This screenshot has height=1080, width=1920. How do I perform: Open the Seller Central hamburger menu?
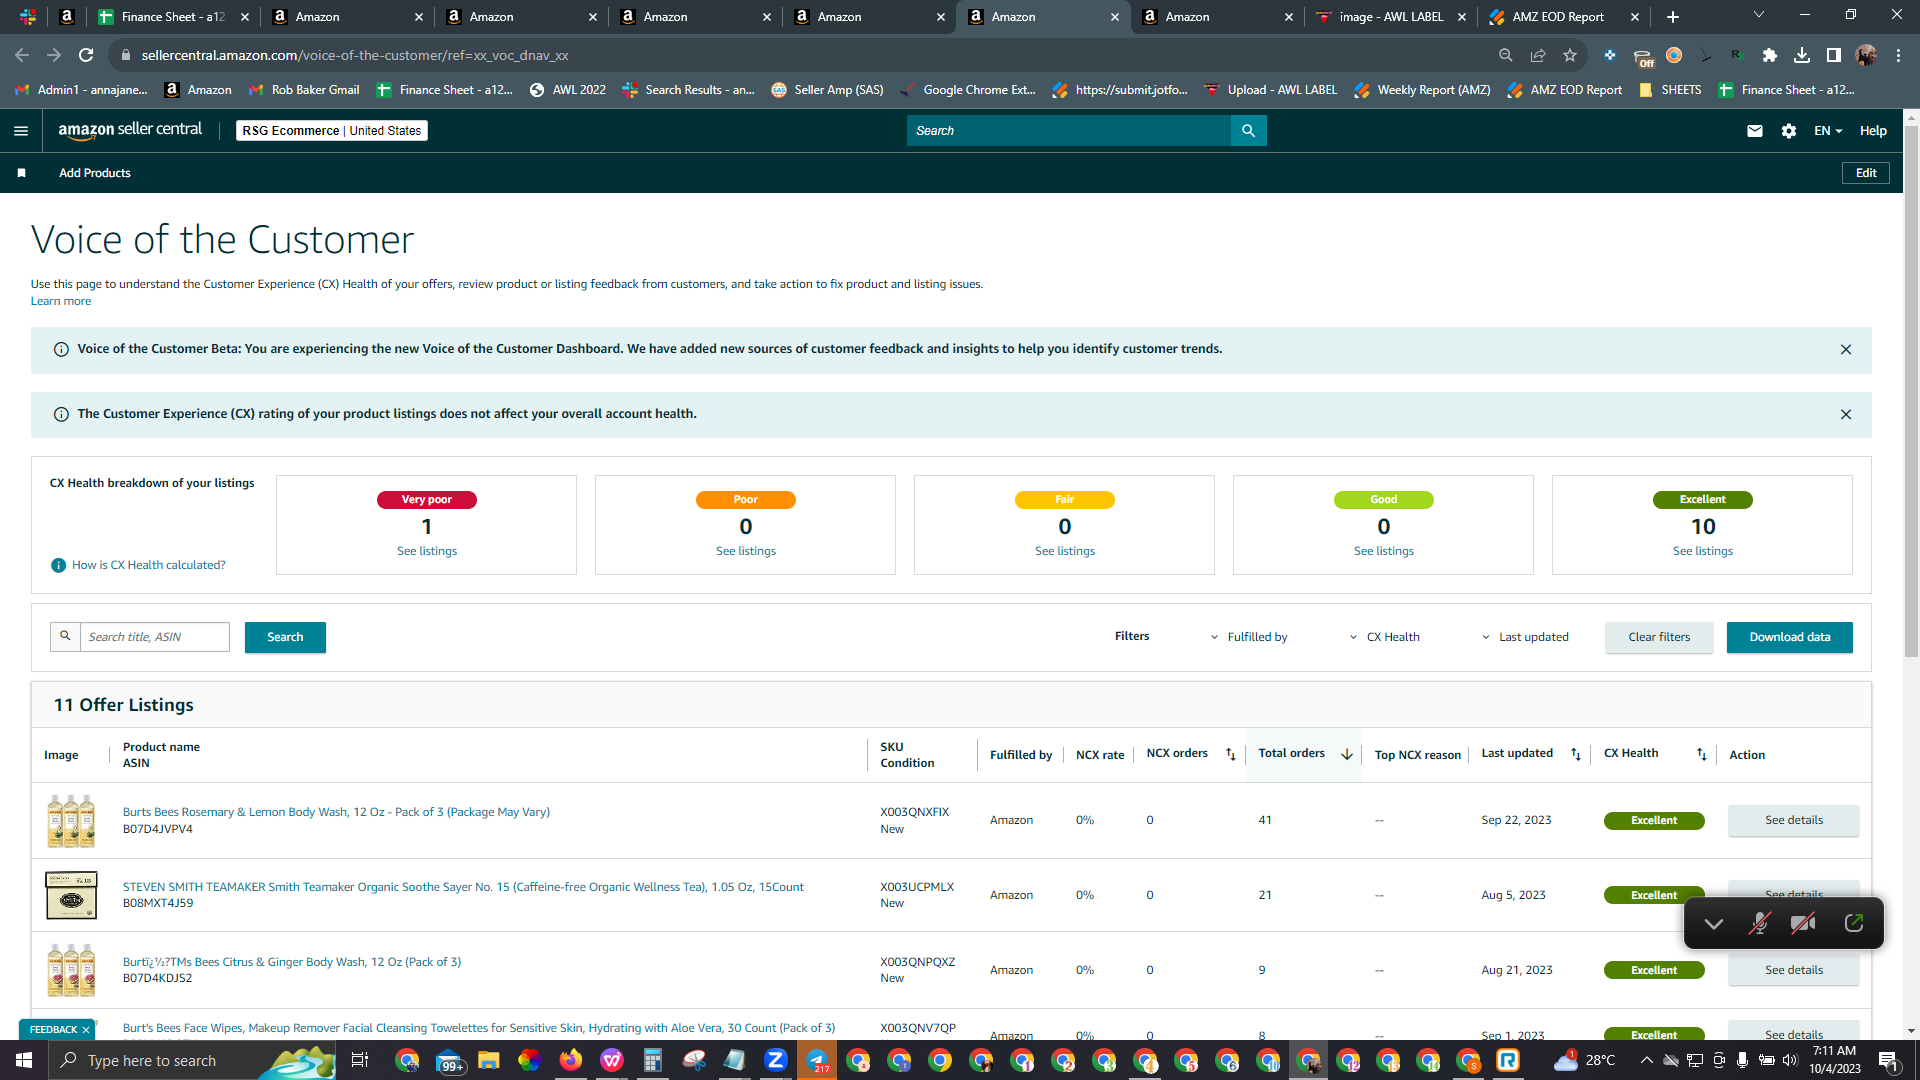(21, 131)
